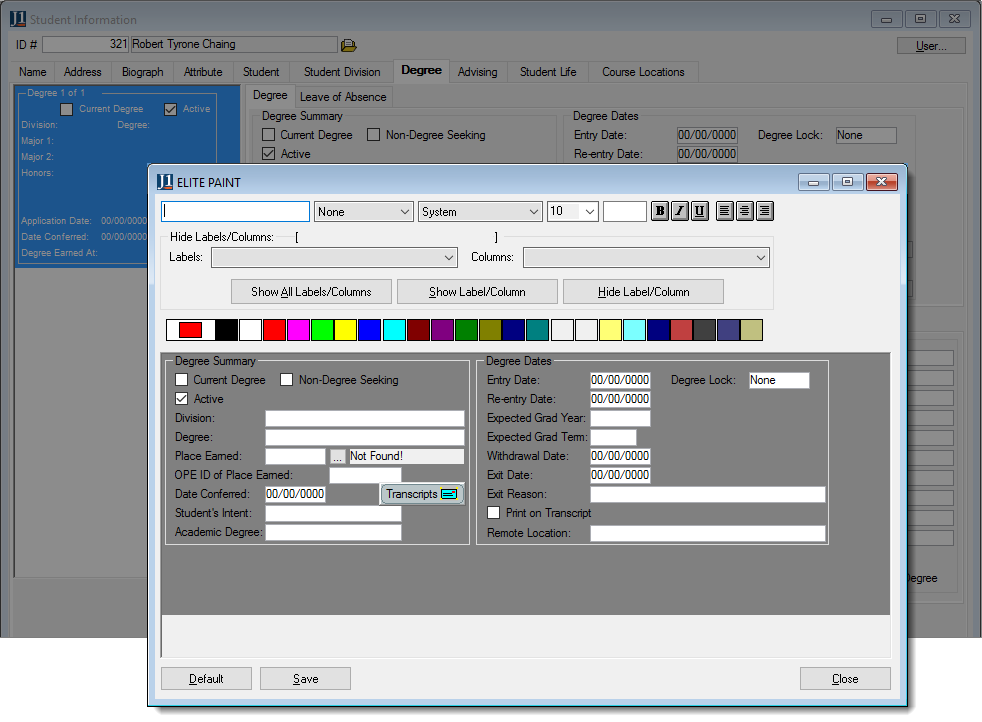Open the font style dropdown showing None
The width and height of the screenshot is (982, 722).
(x=363, y=211)
